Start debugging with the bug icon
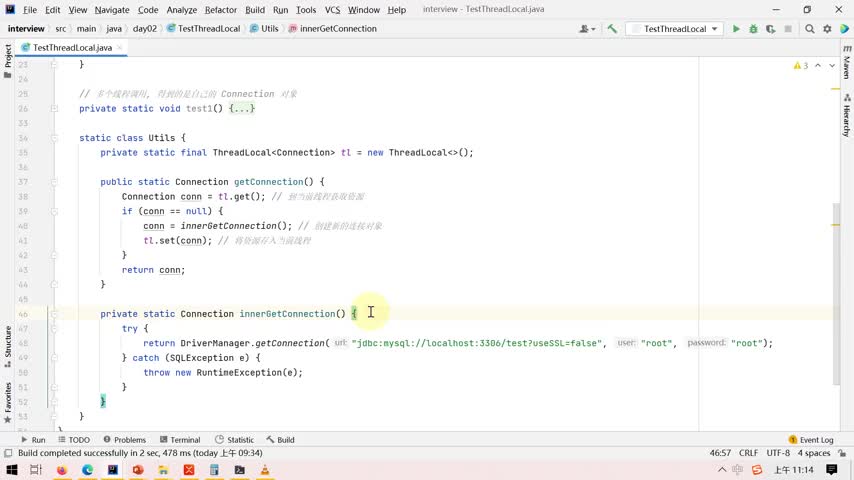Viewport: 854px width, 480px height. pyautogui.click(x=753, y=29)
